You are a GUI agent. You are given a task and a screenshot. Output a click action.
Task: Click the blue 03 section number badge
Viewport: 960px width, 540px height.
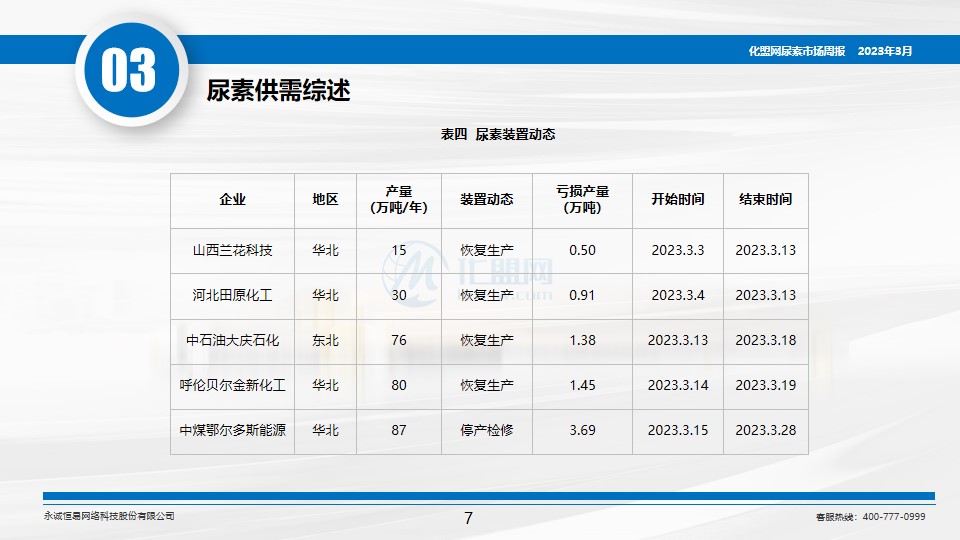point(129,72)
